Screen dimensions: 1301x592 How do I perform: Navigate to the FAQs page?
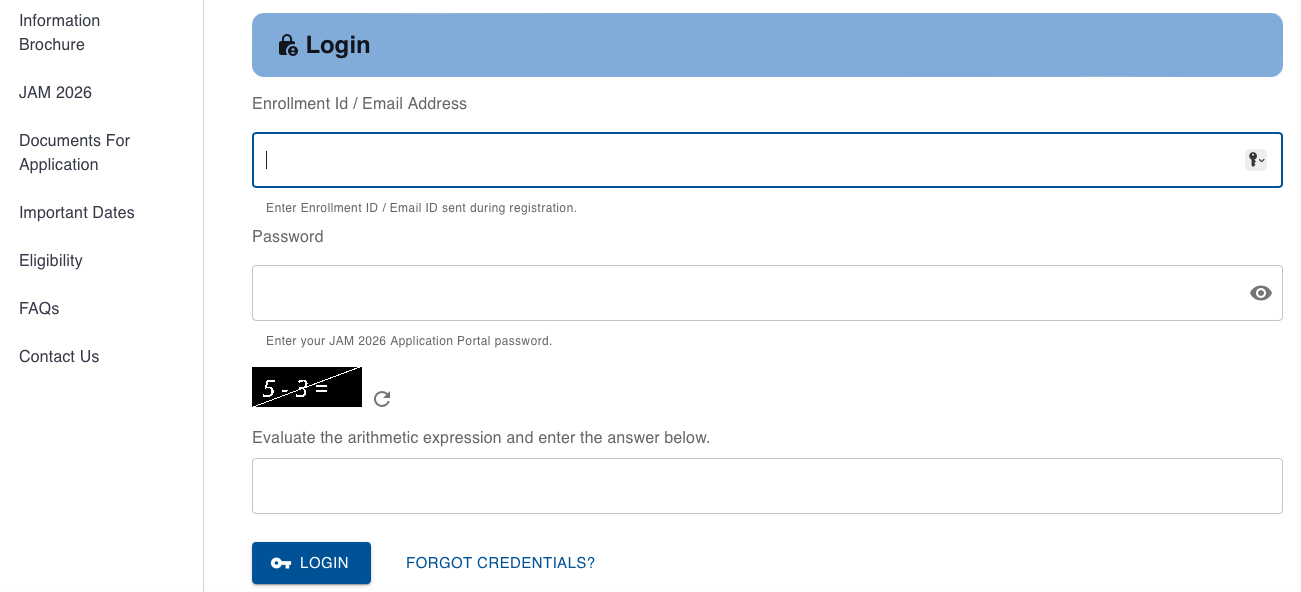click(x=39, y=308)
